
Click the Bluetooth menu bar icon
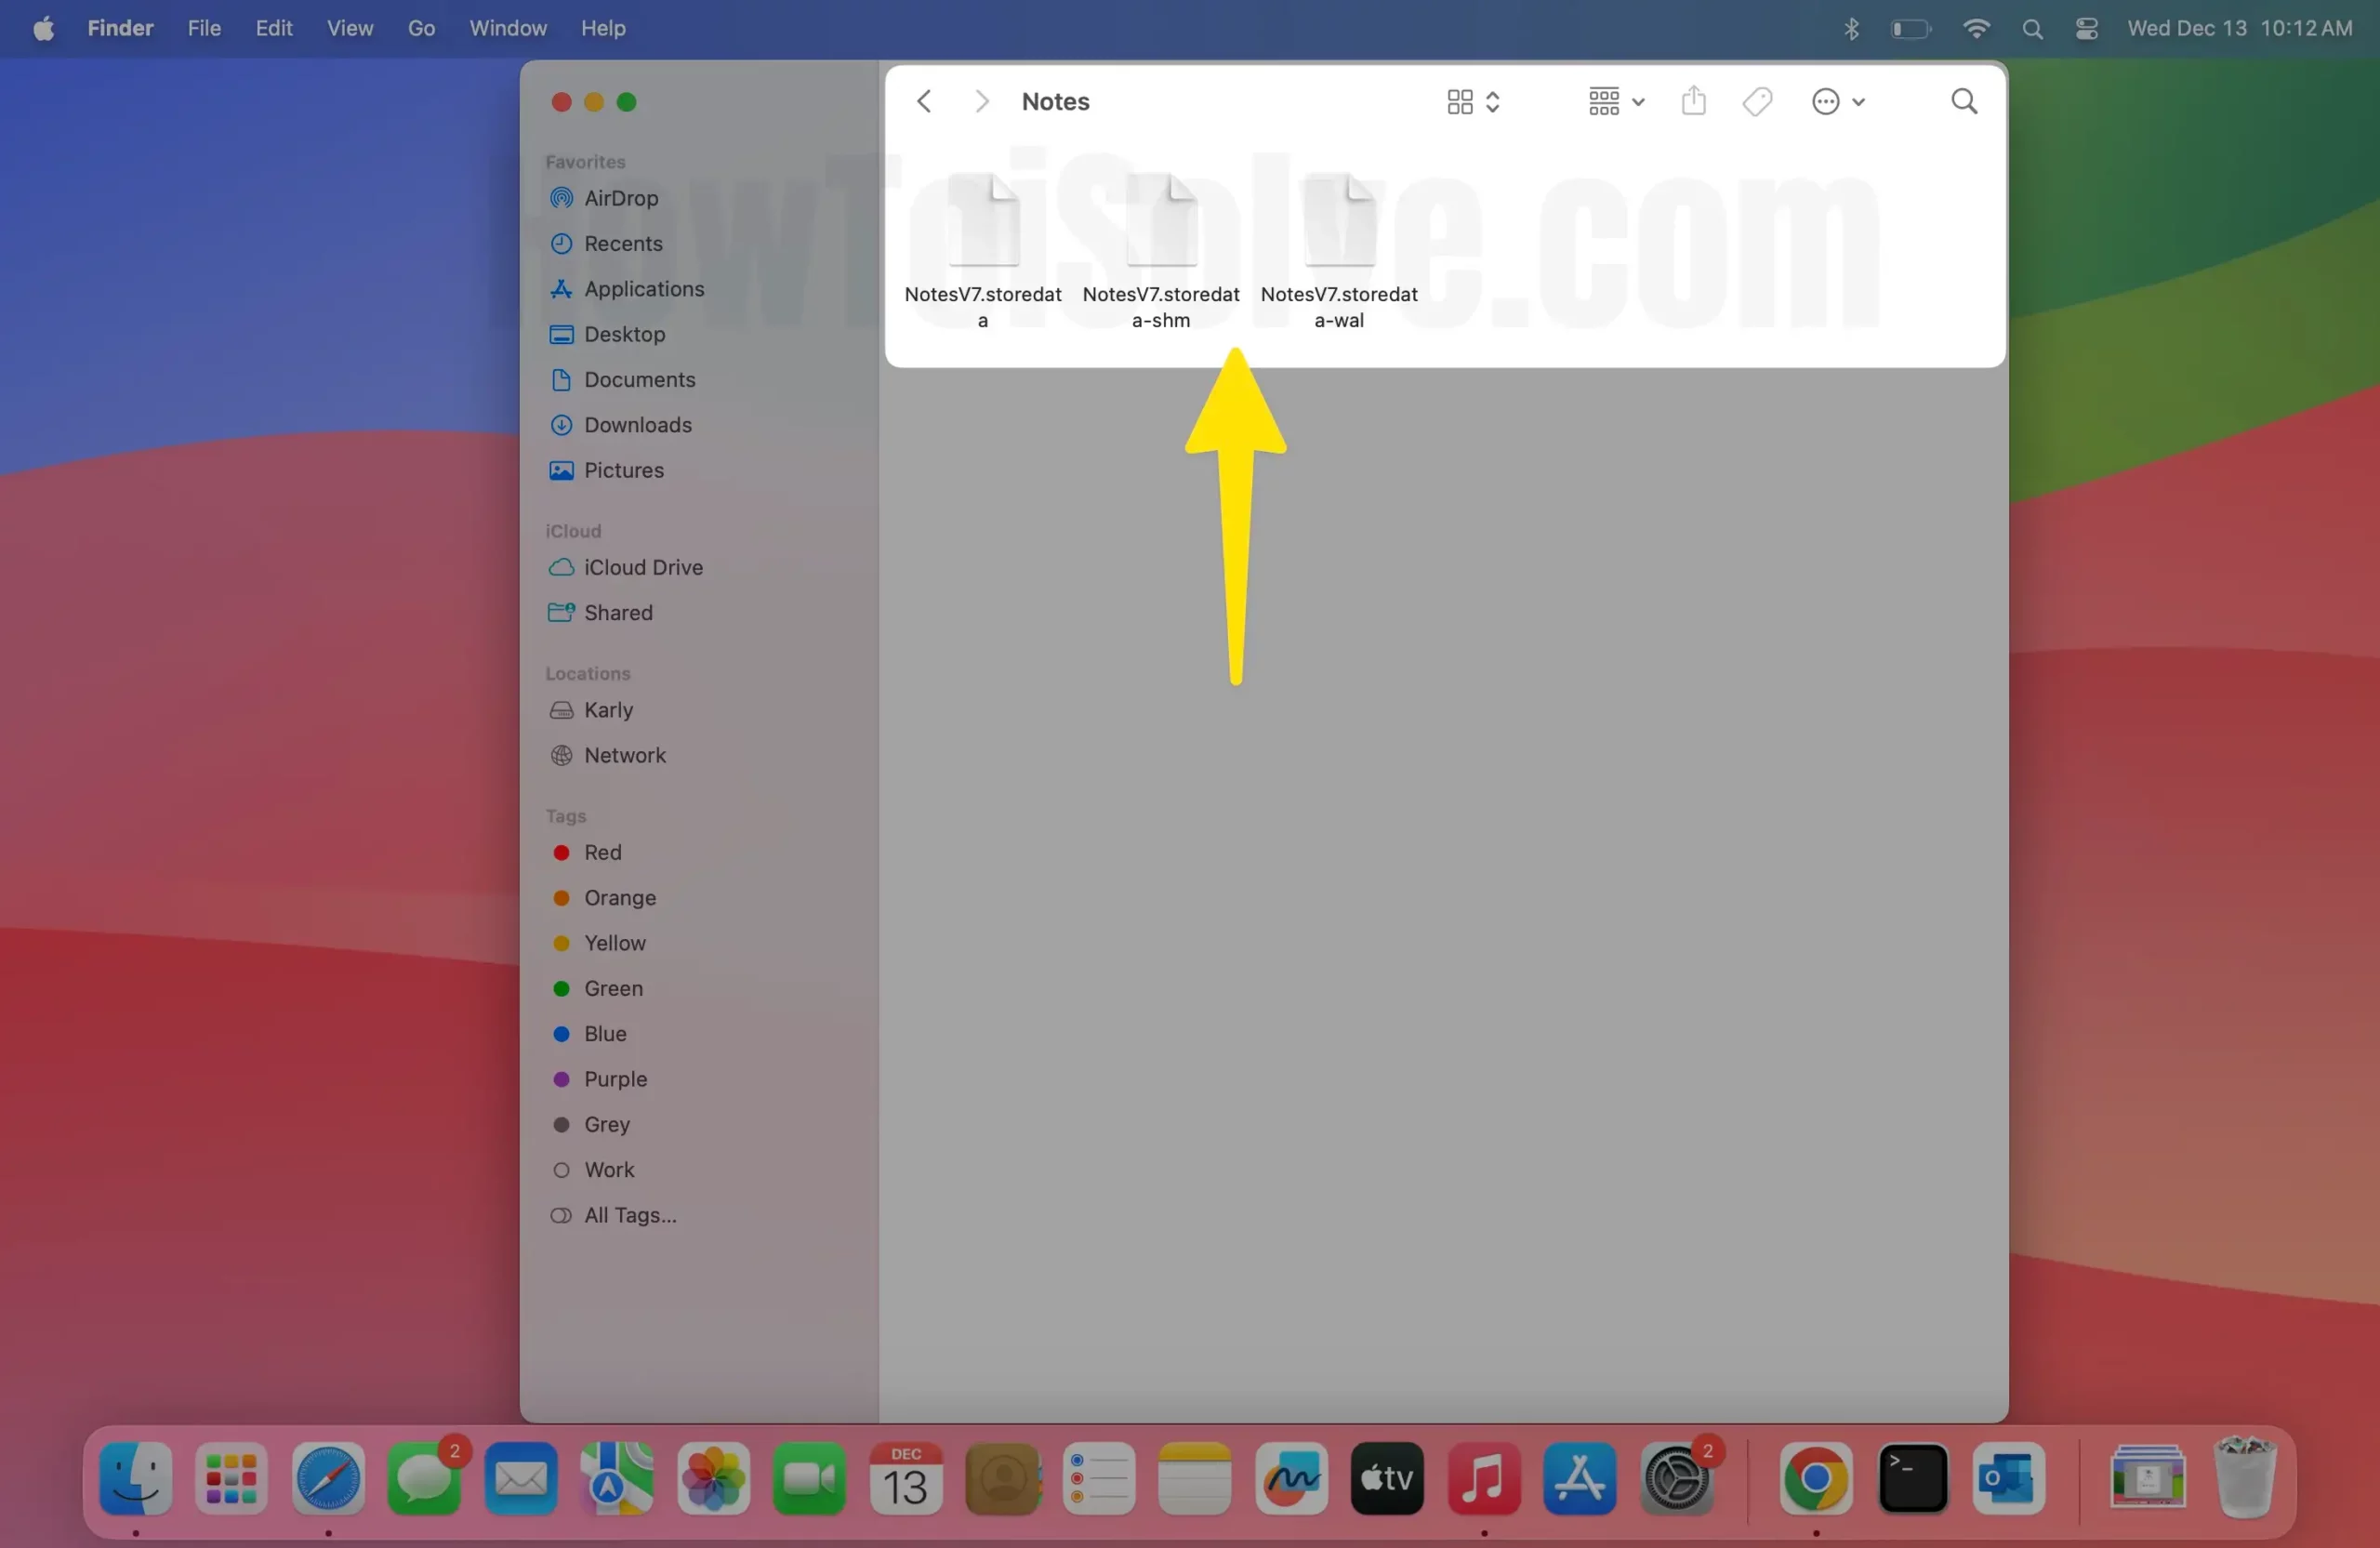[1851, 29]
